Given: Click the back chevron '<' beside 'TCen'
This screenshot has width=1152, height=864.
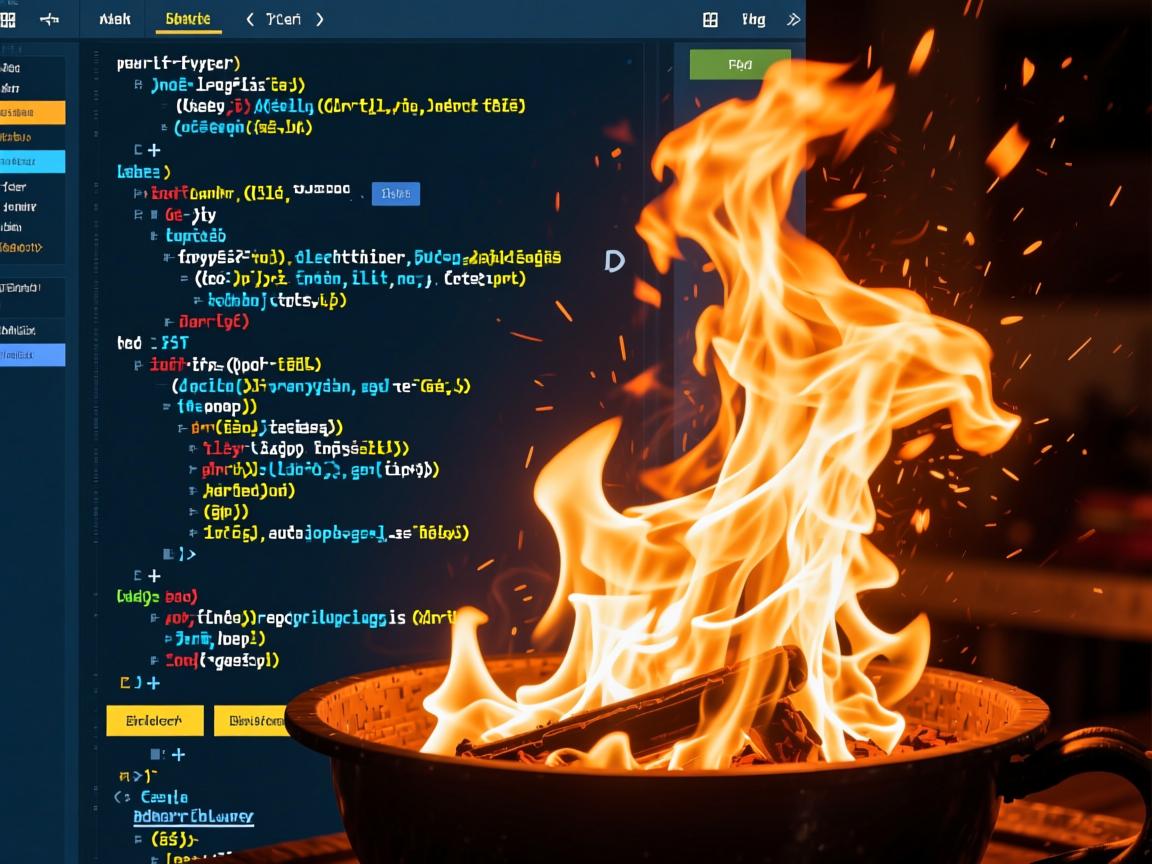Looking at the screenshot, I should pos(249,18).
